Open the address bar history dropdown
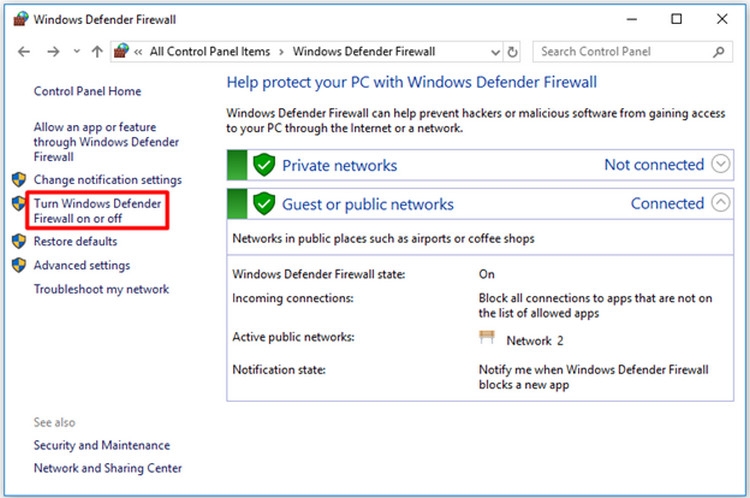Screen dimensions: 750x498 pyautogui.click(x=496, y=52)
